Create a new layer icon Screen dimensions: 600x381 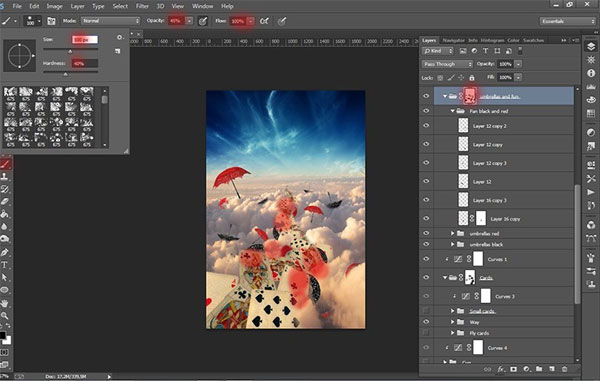(552, 369)
